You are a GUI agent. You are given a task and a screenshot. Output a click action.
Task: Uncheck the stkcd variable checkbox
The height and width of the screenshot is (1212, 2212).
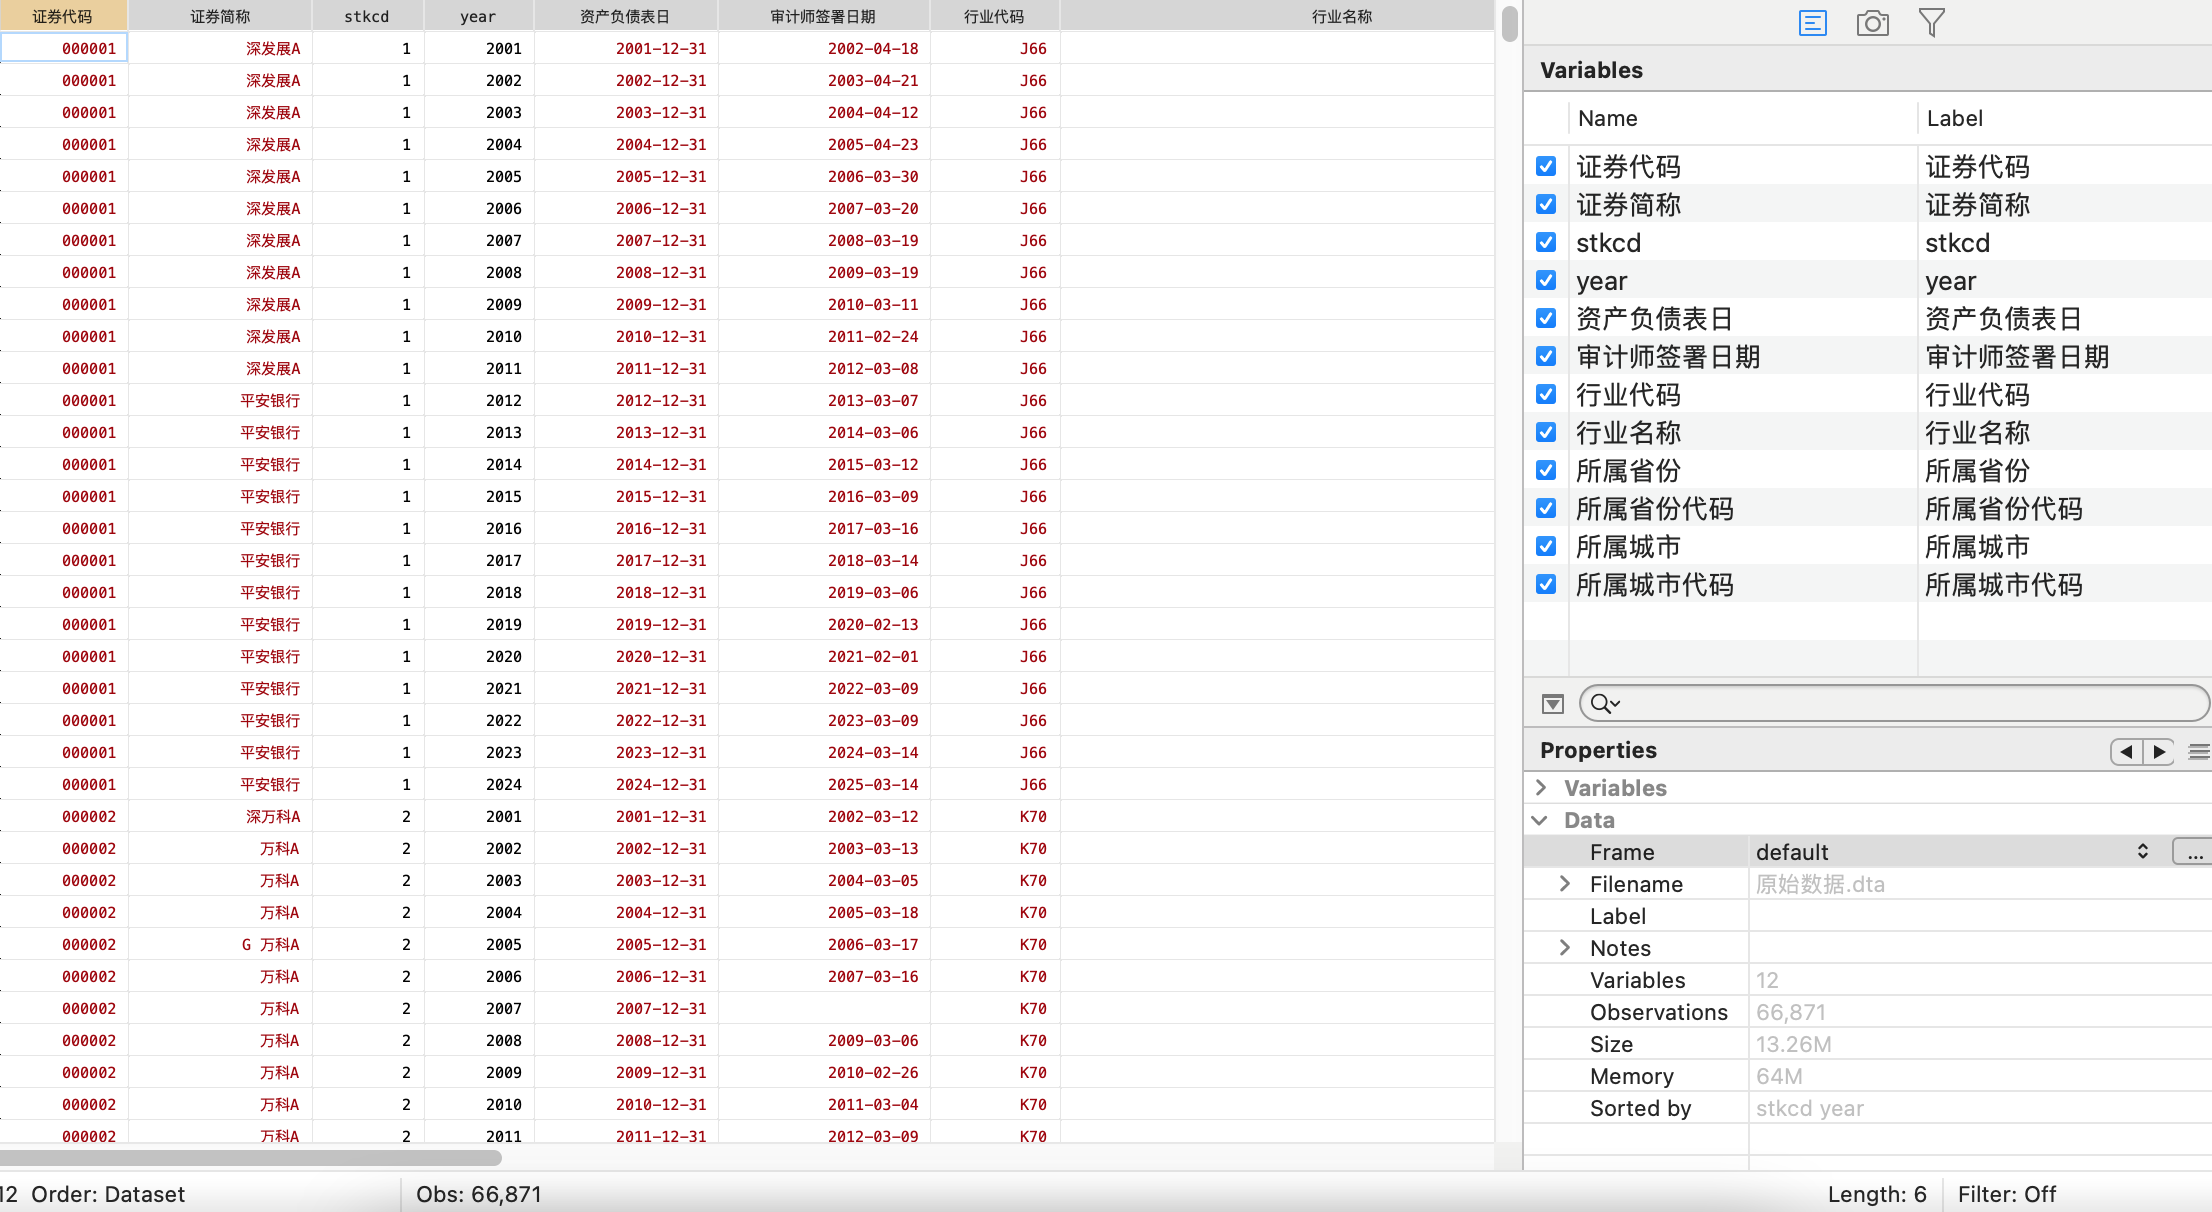[x=1546, y=242]
